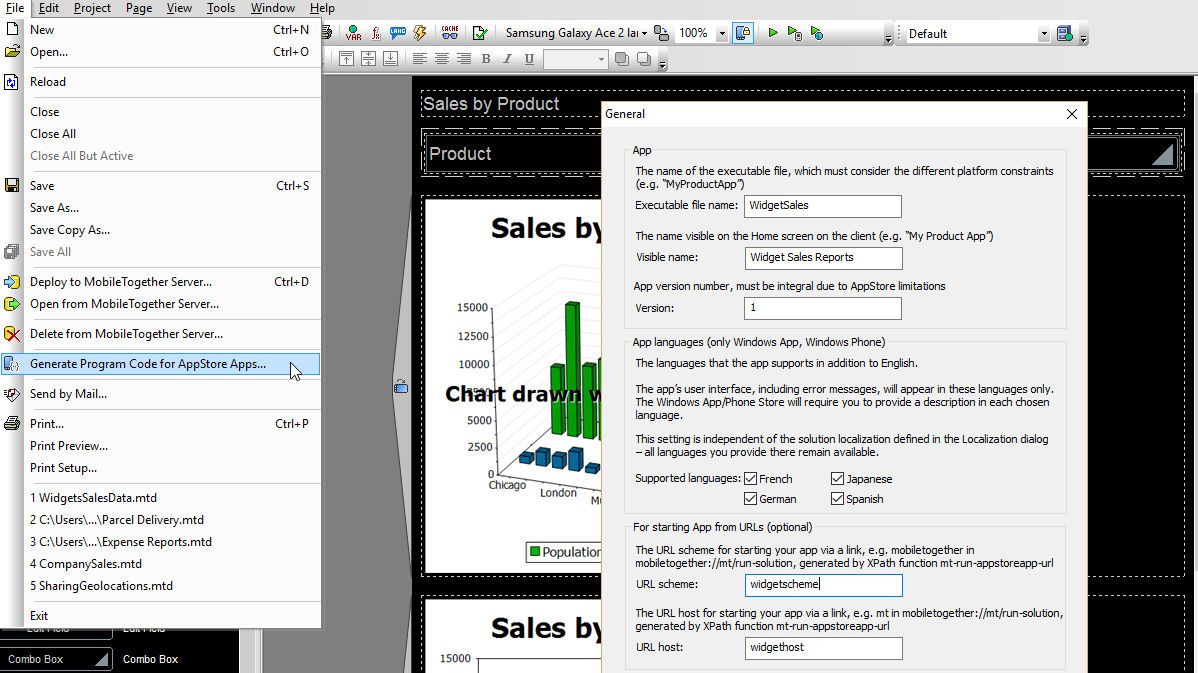Open the Tools menu
The image size is (1198, 673).
(221, 8)
